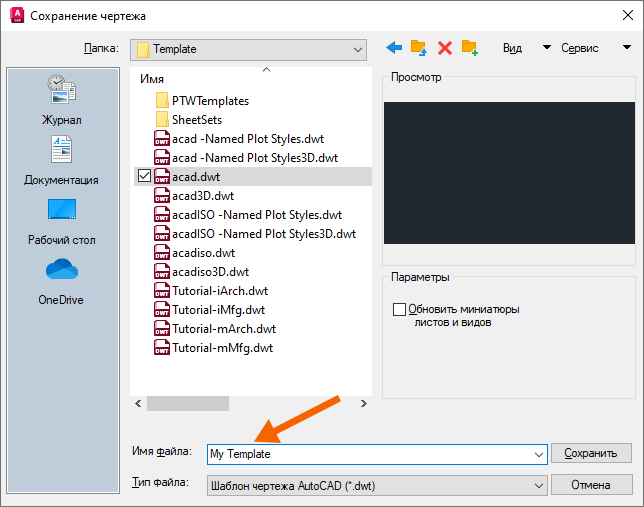This screenshot has width=644, height=507.
Task: Open the Тип файла dropdown
Action: [x=377, y=486]
